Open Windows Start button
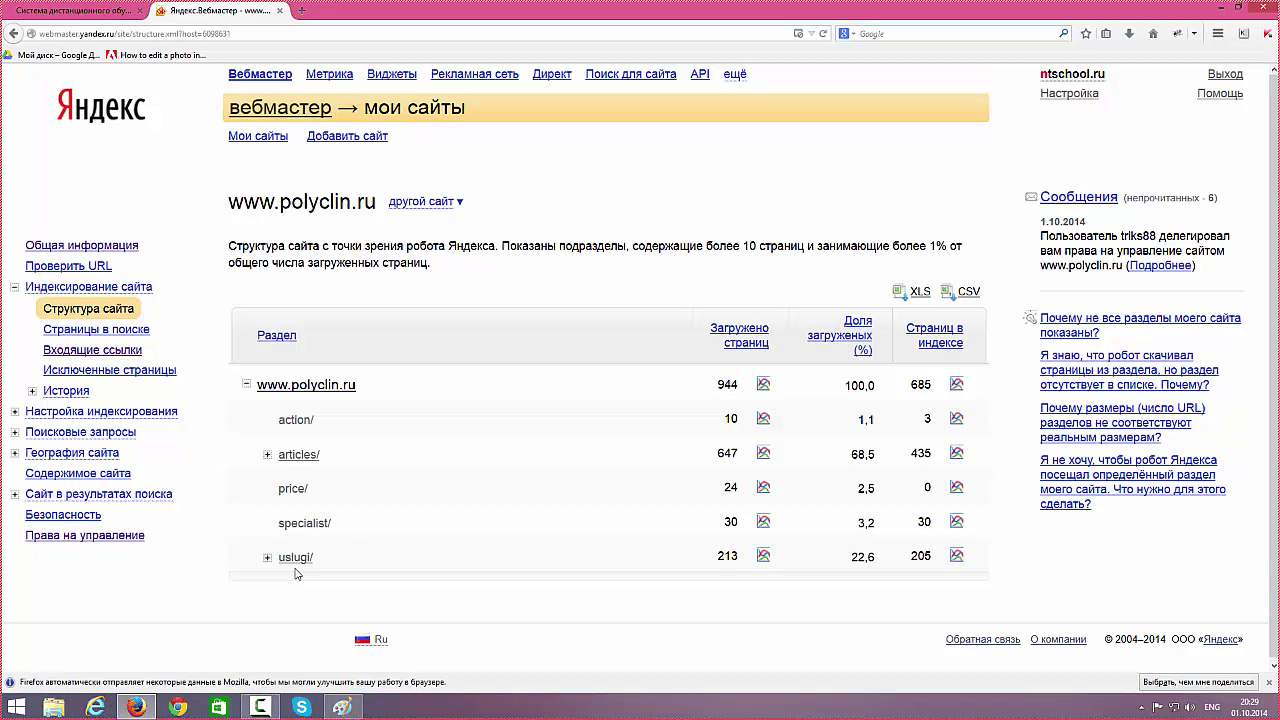 (x=16, y=706)
